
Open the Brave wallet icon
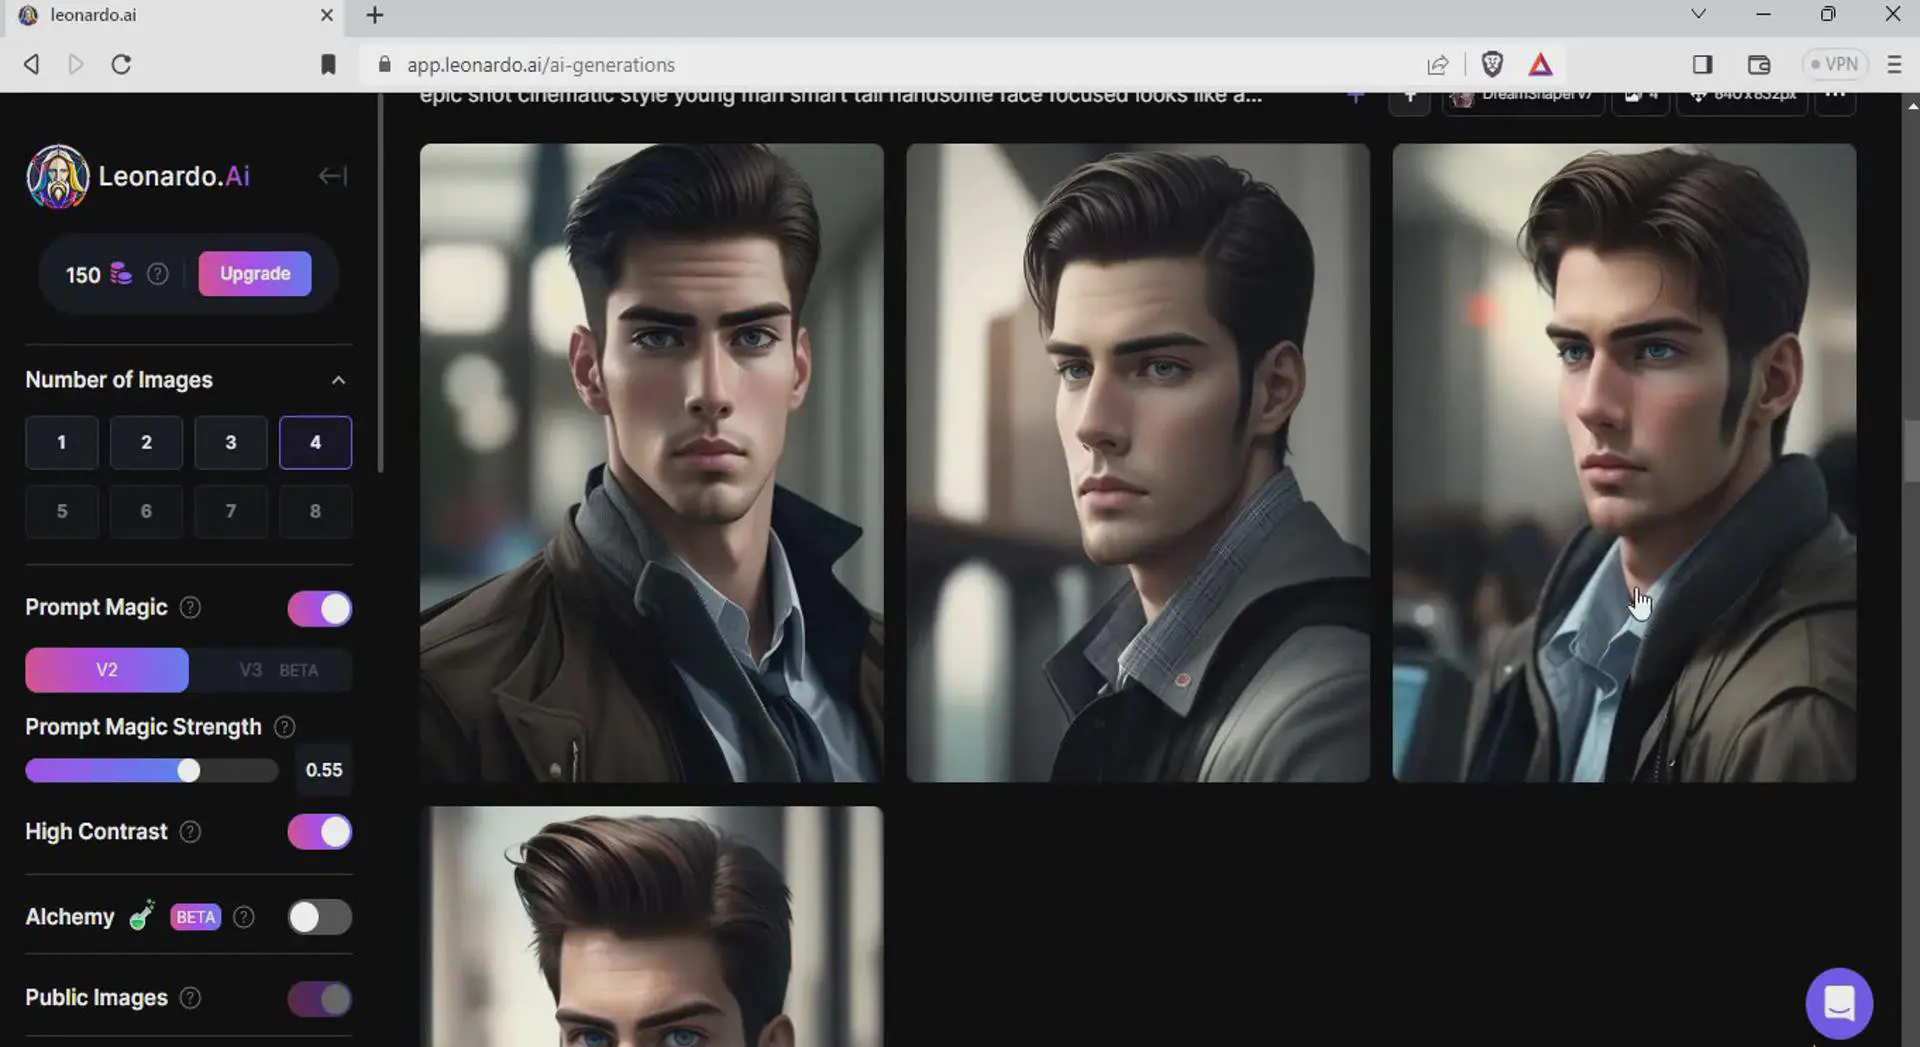click(1758, 65)
